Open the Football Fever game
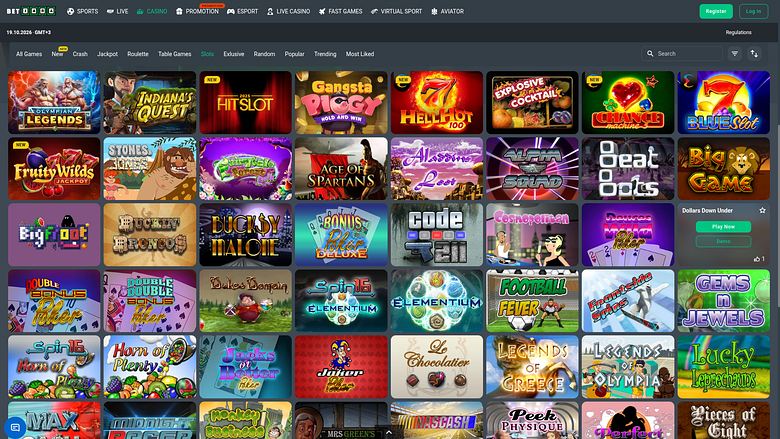 532,301
